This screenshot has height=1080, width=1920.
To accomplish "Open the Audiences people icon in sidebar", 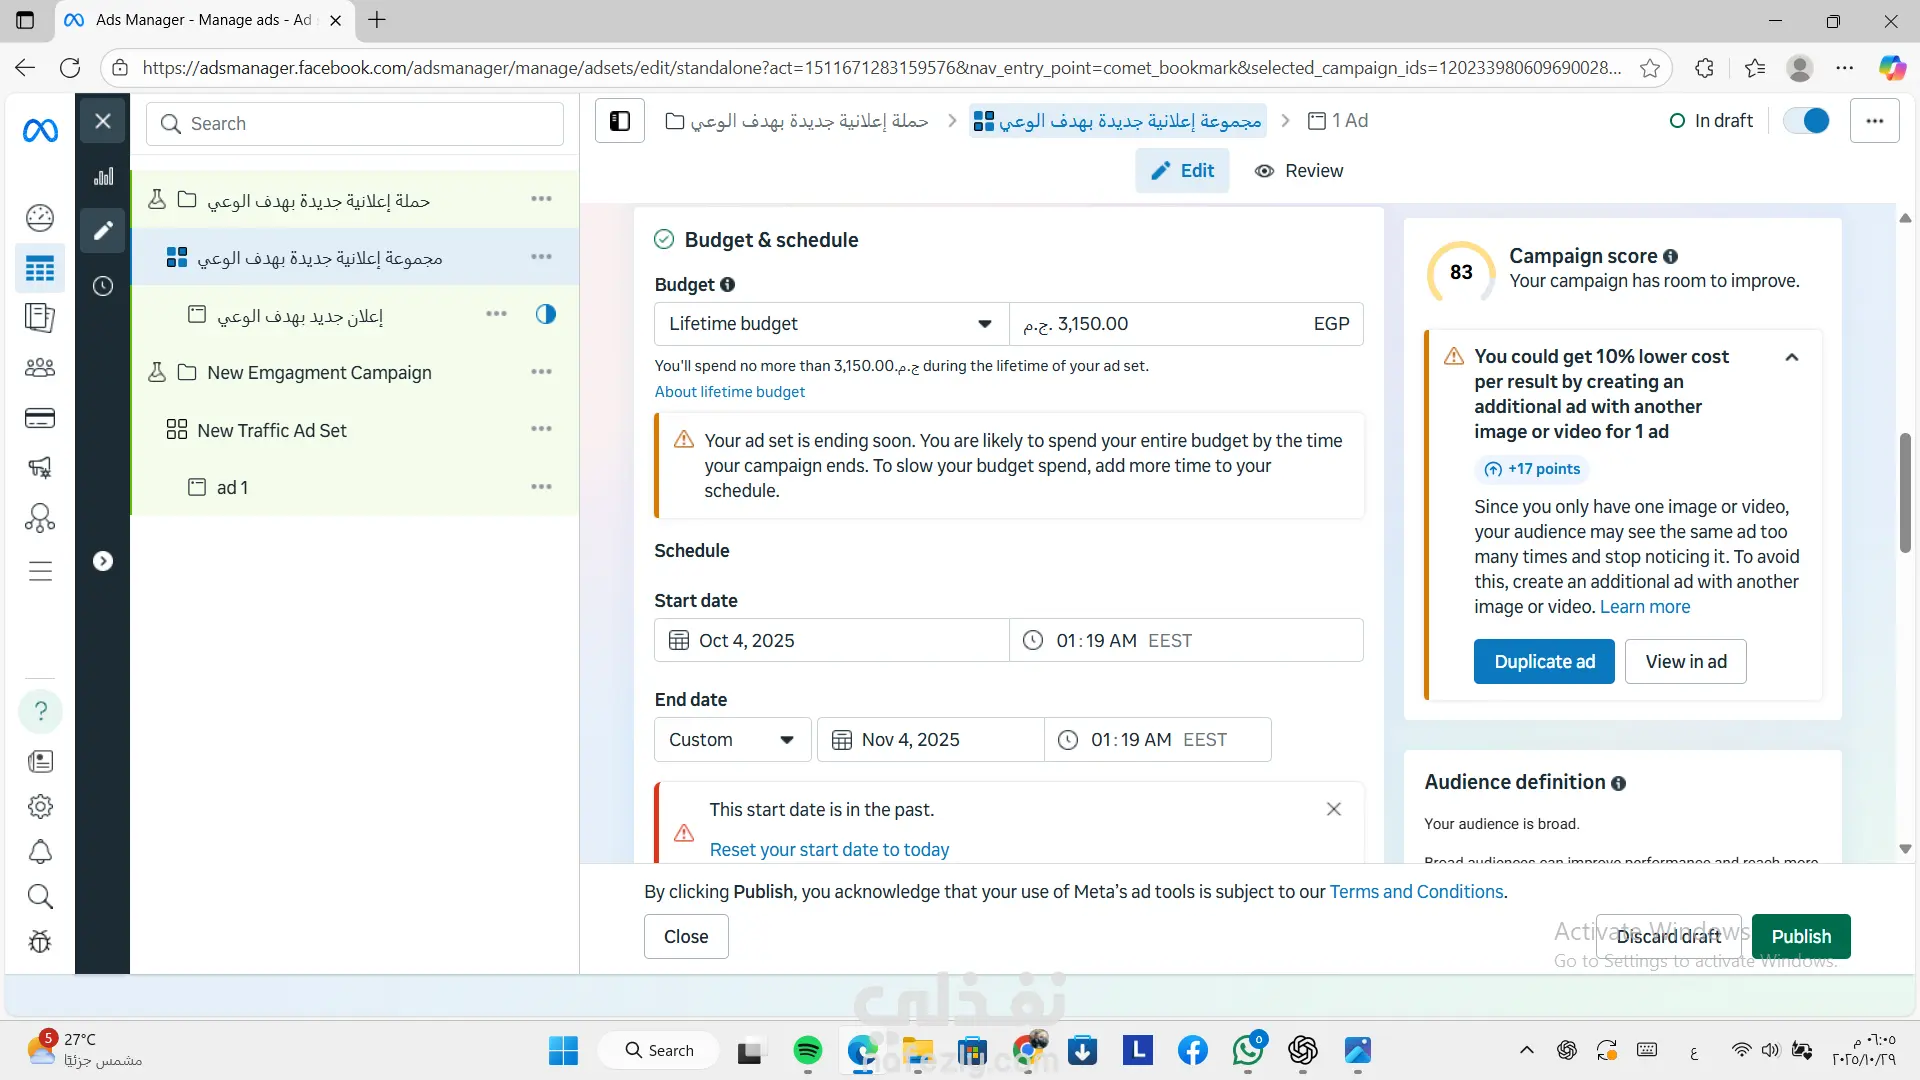I will point(40,368).
